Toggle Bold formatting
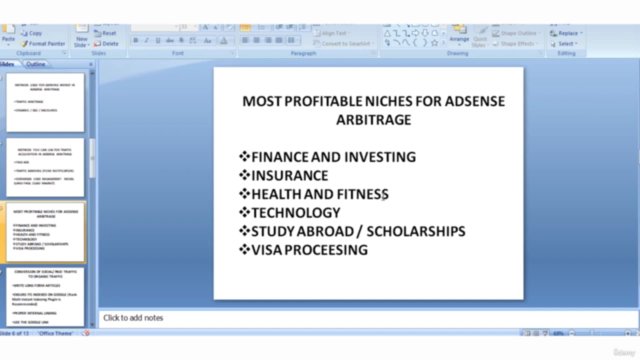Screen dimensions: 640x360 [136, 40]
